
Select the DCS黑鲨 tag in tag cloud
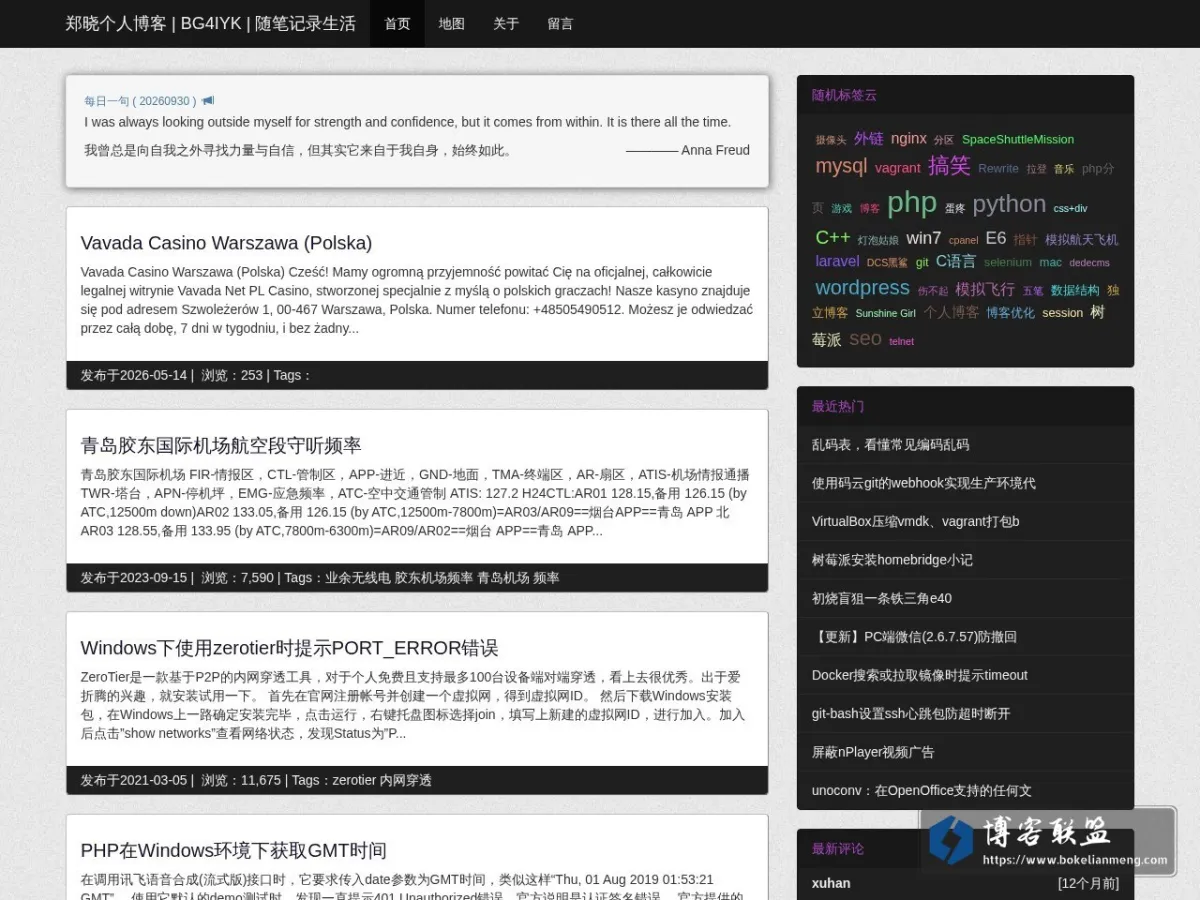coord(887,263)
